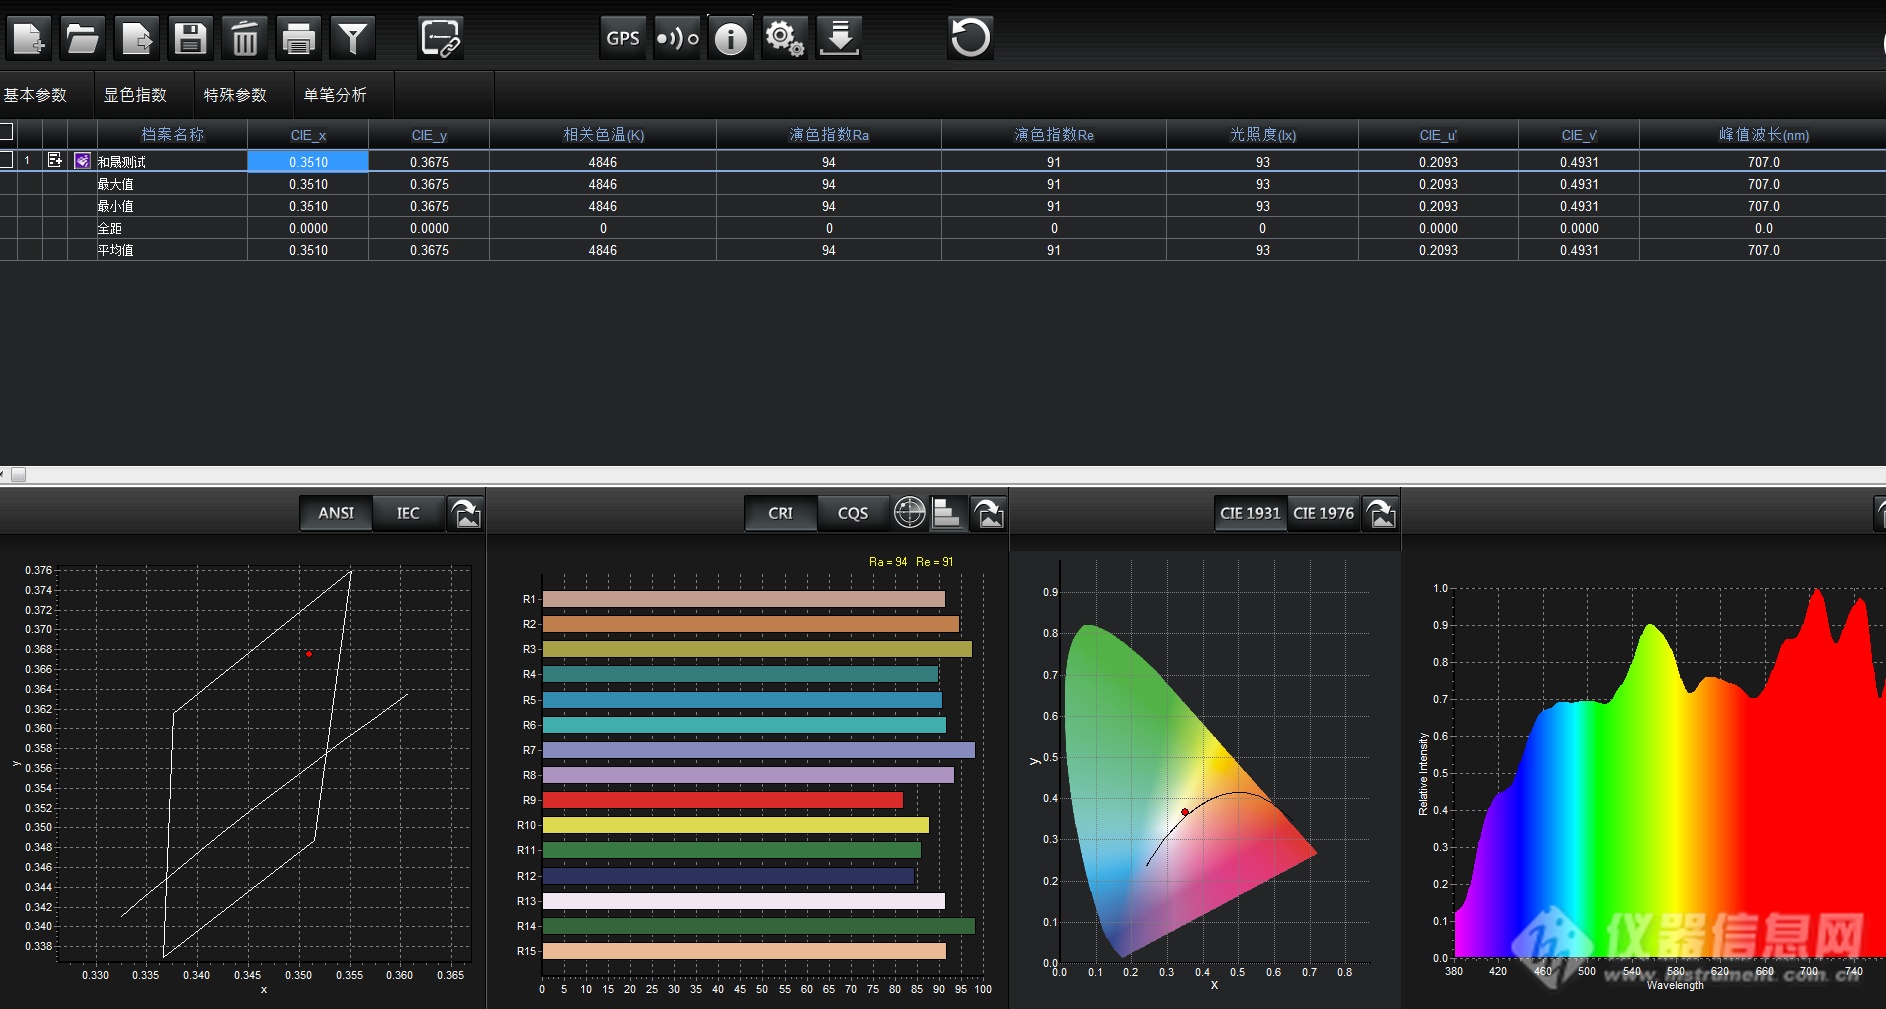The width and height of the screenshot is (1886, 1009).
Task: Select the CIE 1976 diagram
Action: tap(1323, 513)
